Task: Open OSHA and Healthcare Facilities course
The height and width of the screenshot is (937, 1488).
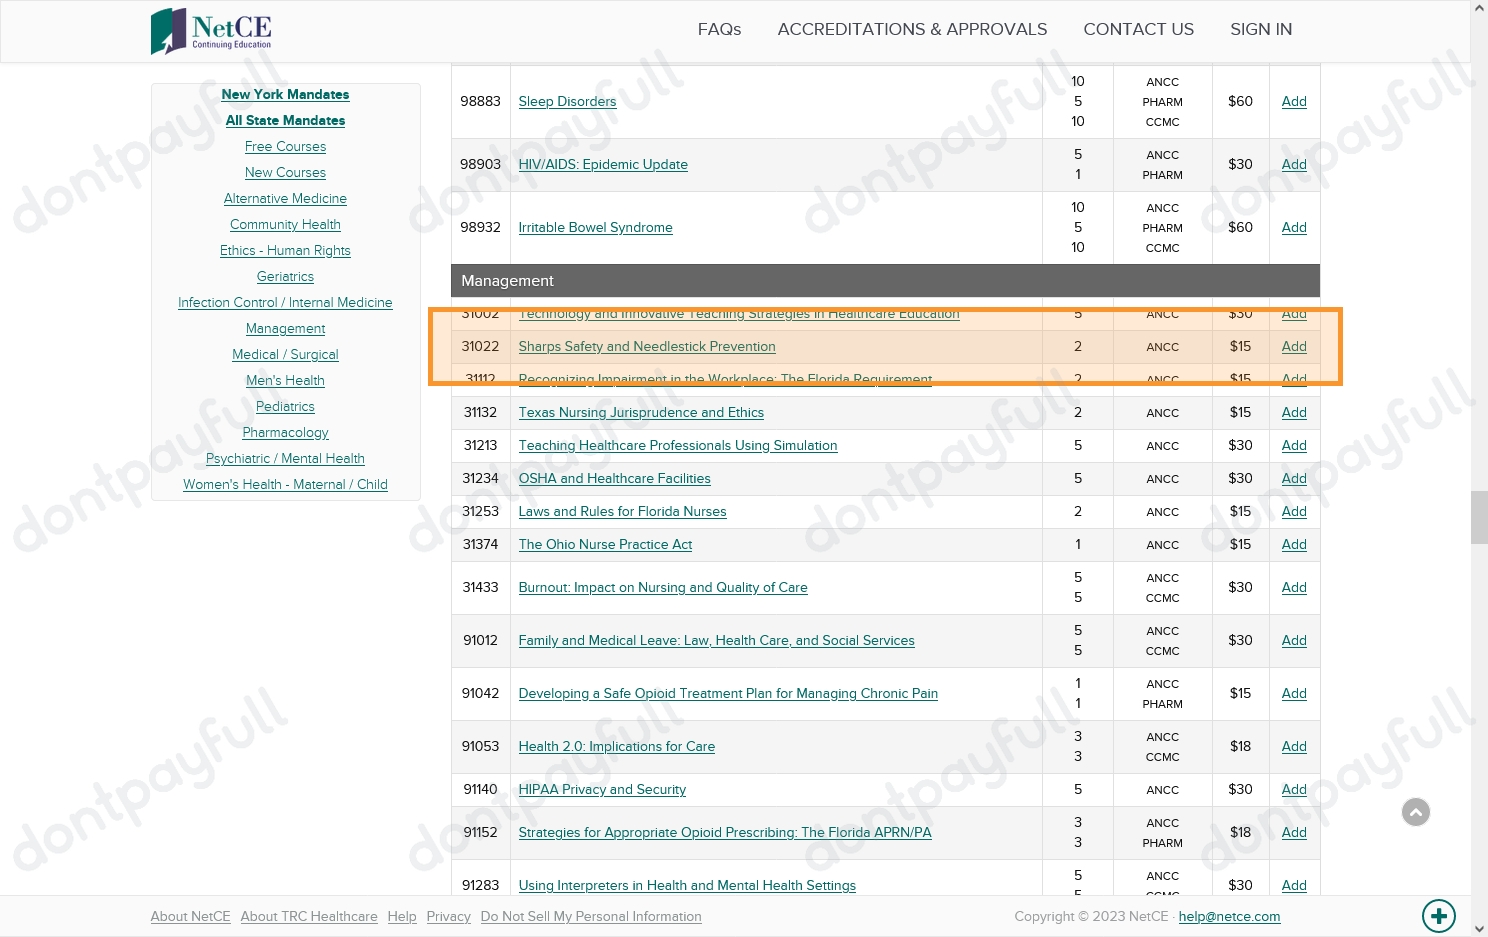Action: (614, 478)
